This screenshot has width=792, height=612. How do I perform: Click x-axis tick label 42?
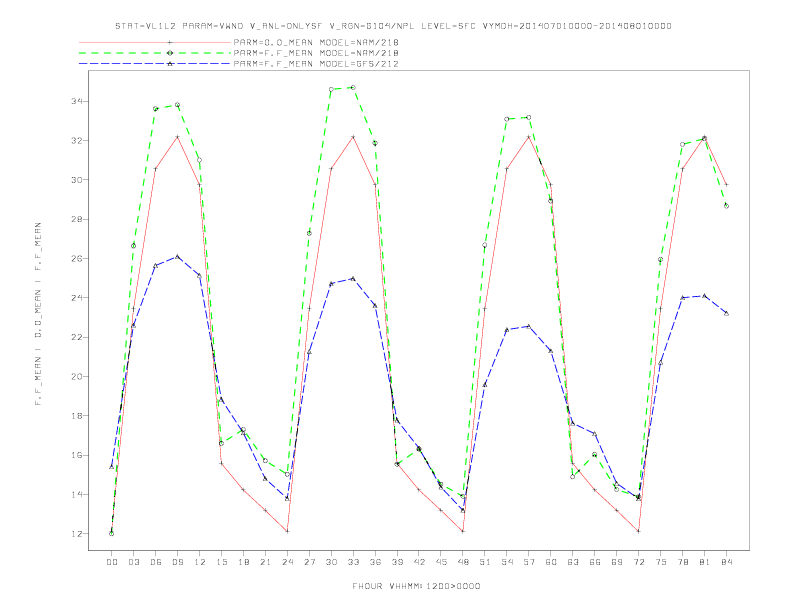pyautogui.click(x=419, y=562)
